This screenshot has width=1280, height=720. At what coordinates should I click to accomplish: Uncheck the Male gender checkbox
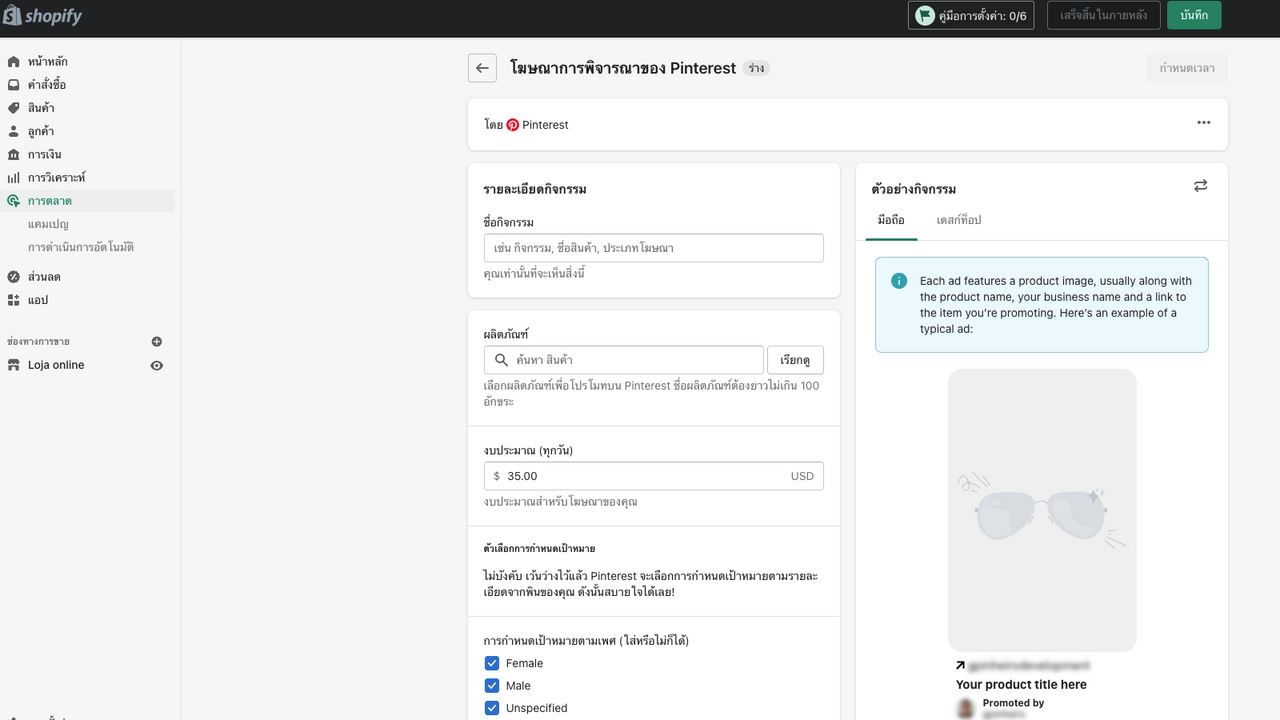[x=492, y=686]
